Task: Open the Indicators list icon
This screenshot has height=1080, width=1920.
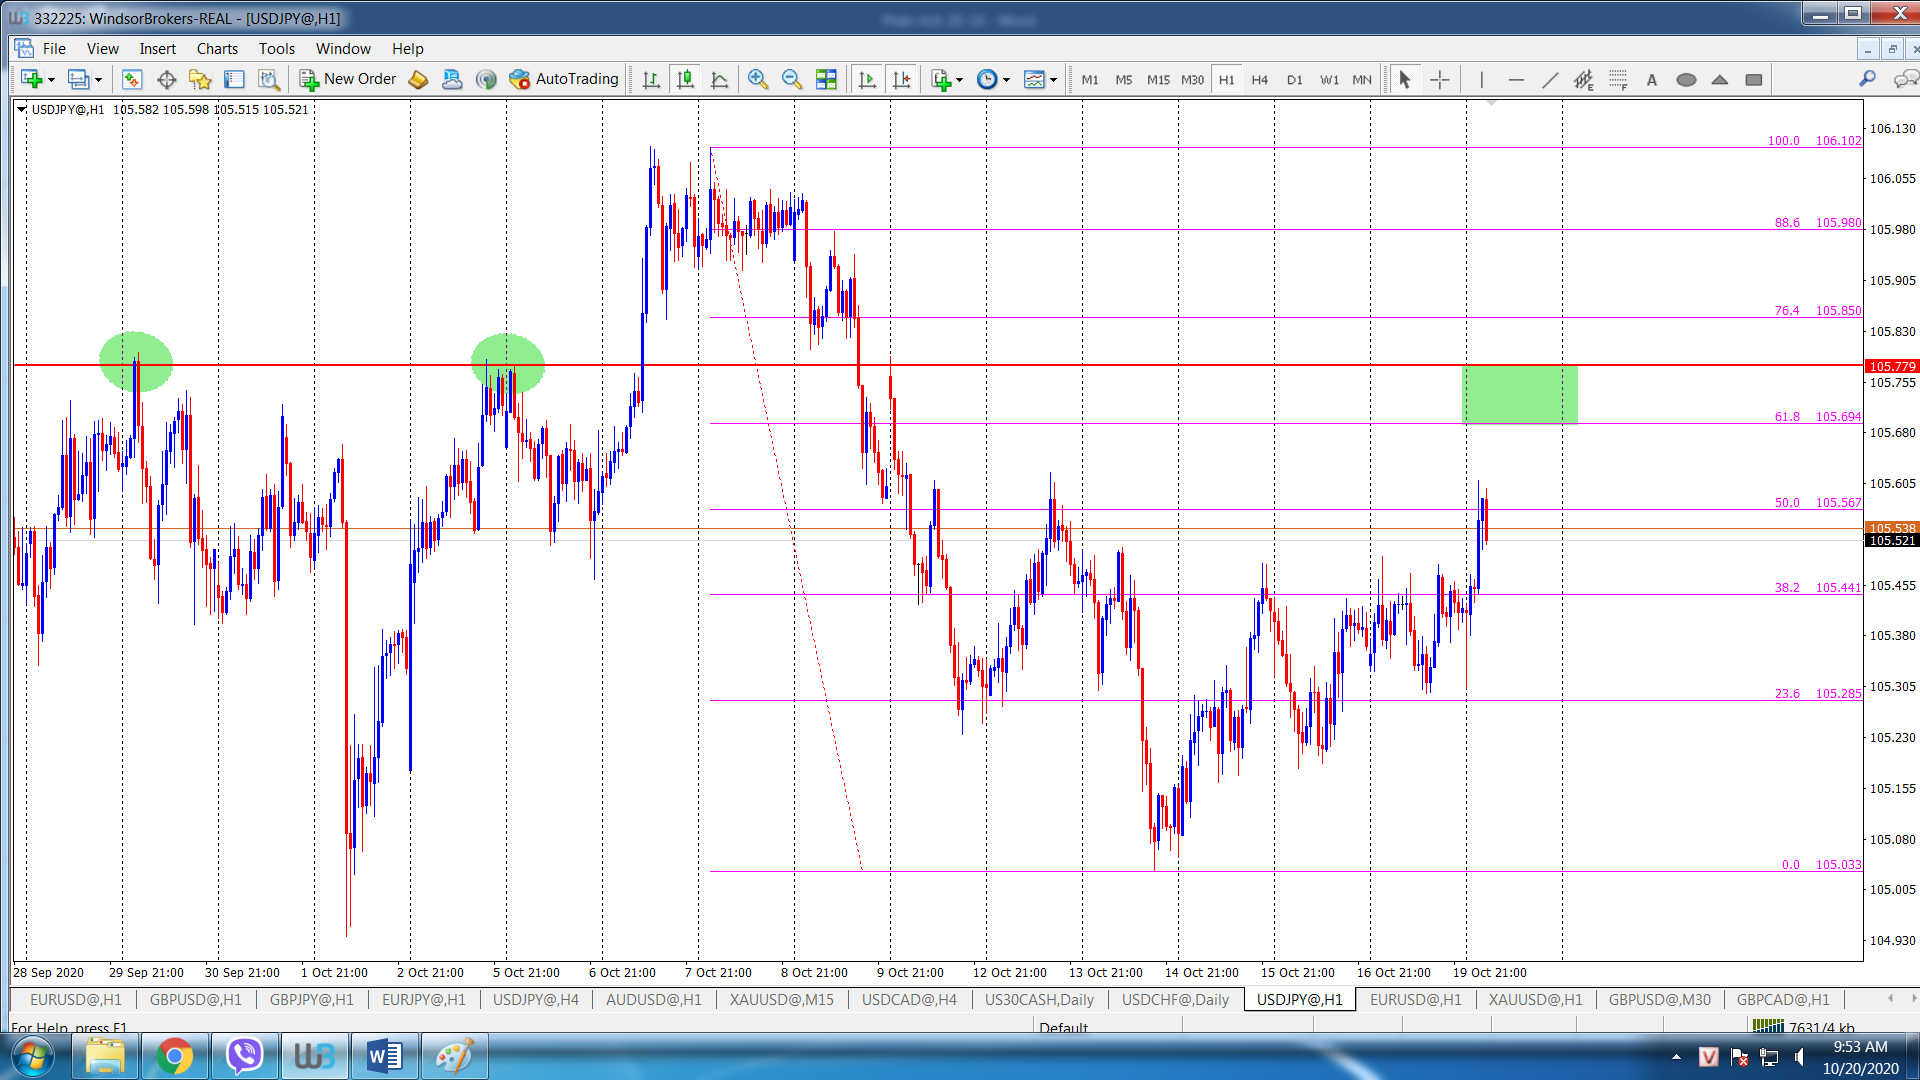Action: [x=940, y=79]
